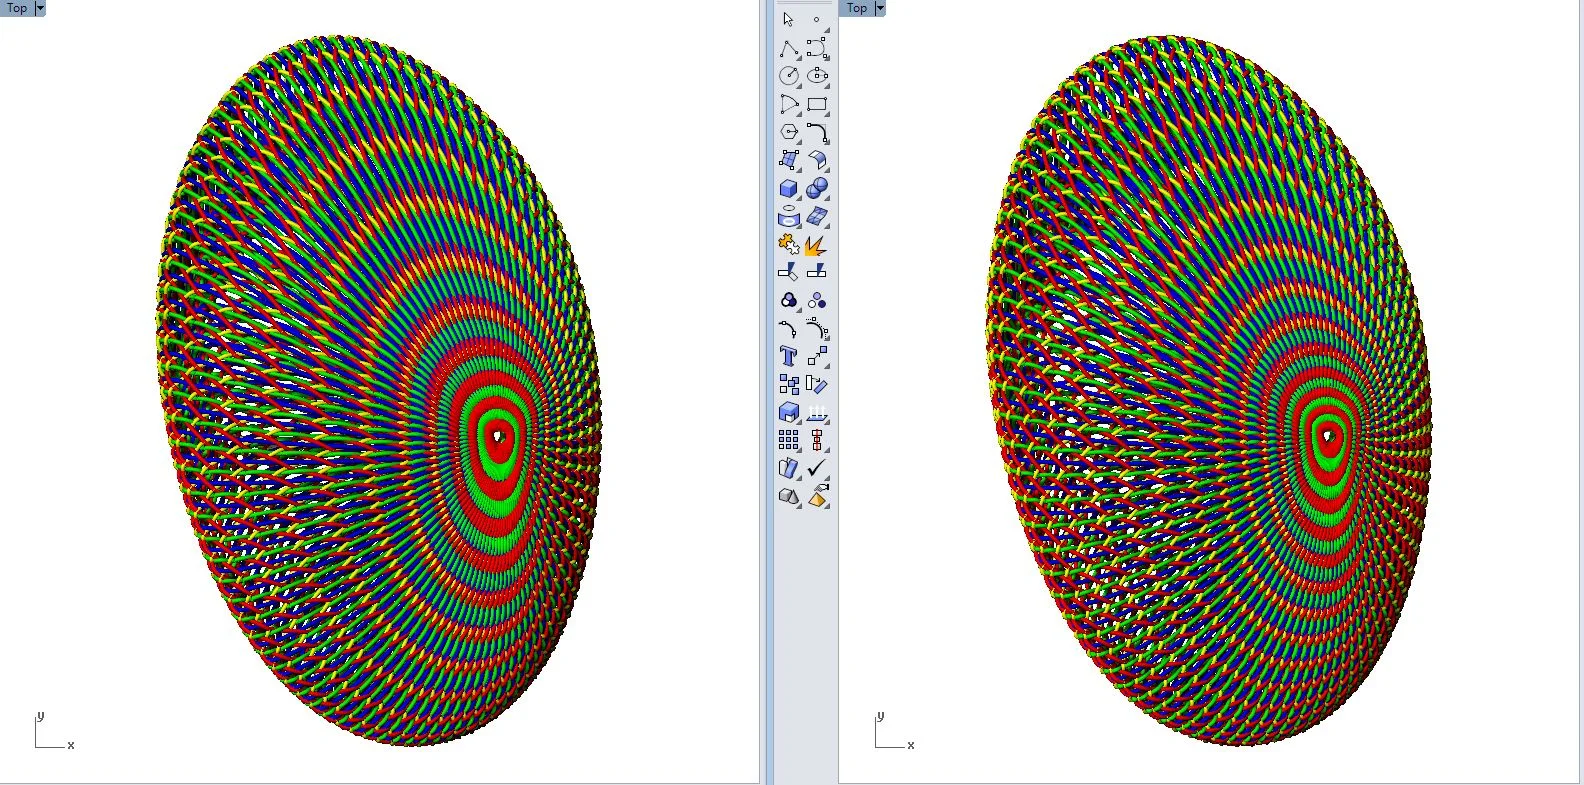Screen dimensions: 1584x785
Task: Click the Ungroup objects icon
Action: 817,300
